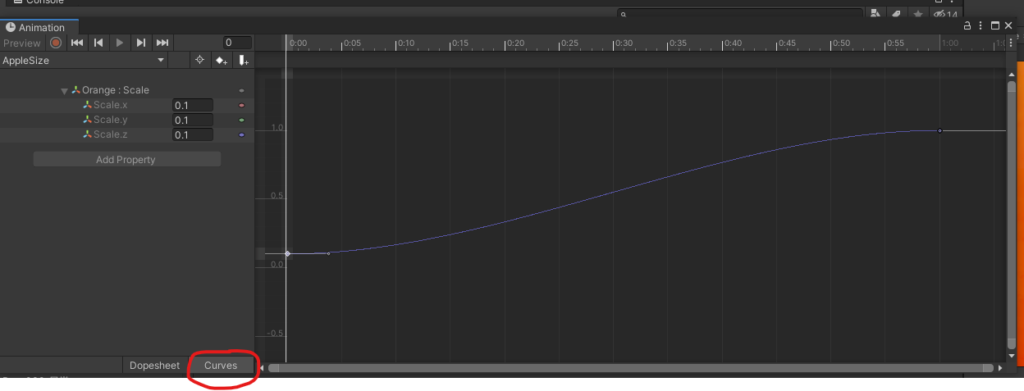Go to previous keyframe
The height and width of the screenshot is (391, 1024).
(99, 43)
